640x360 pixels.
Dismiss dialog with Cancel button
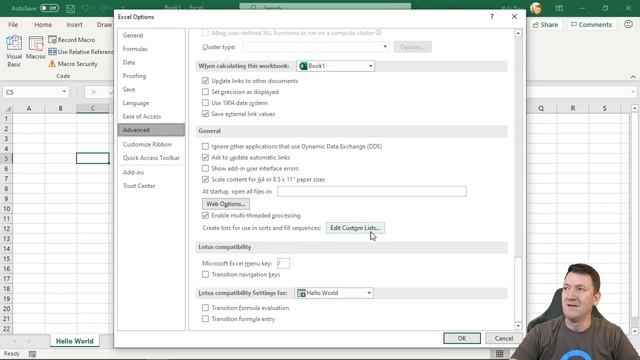tap(504, 338)
